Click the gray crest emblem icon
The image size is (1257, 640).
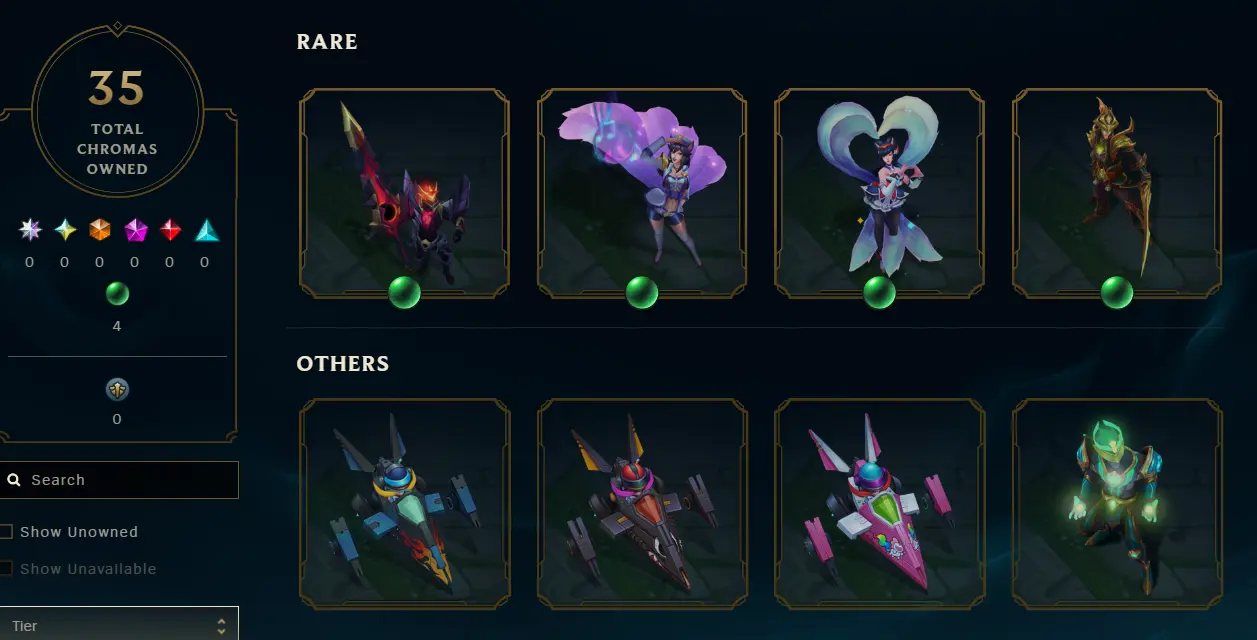point(117,389)
